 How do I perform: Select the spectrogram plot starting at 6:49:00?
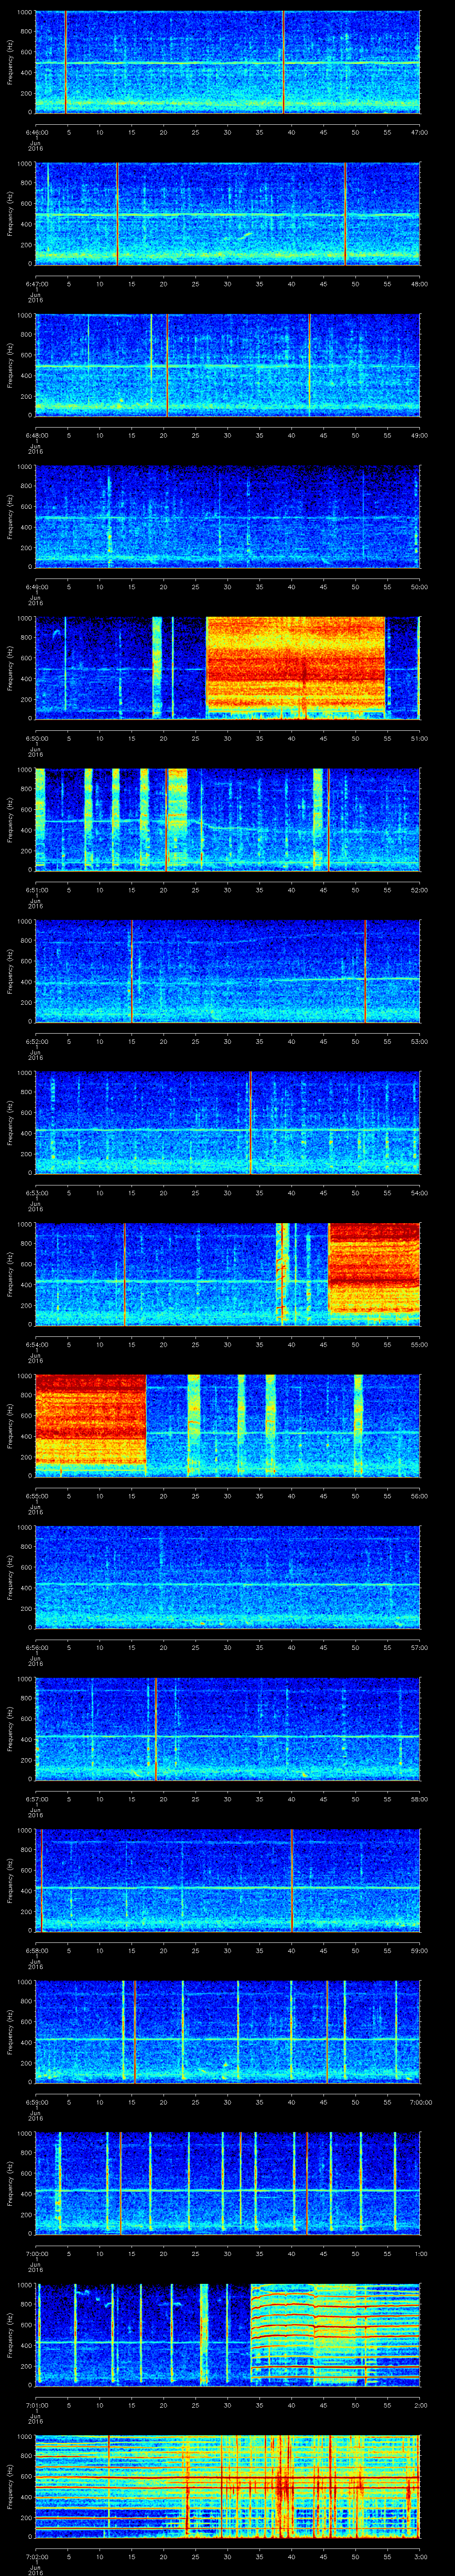pos(227,516)
